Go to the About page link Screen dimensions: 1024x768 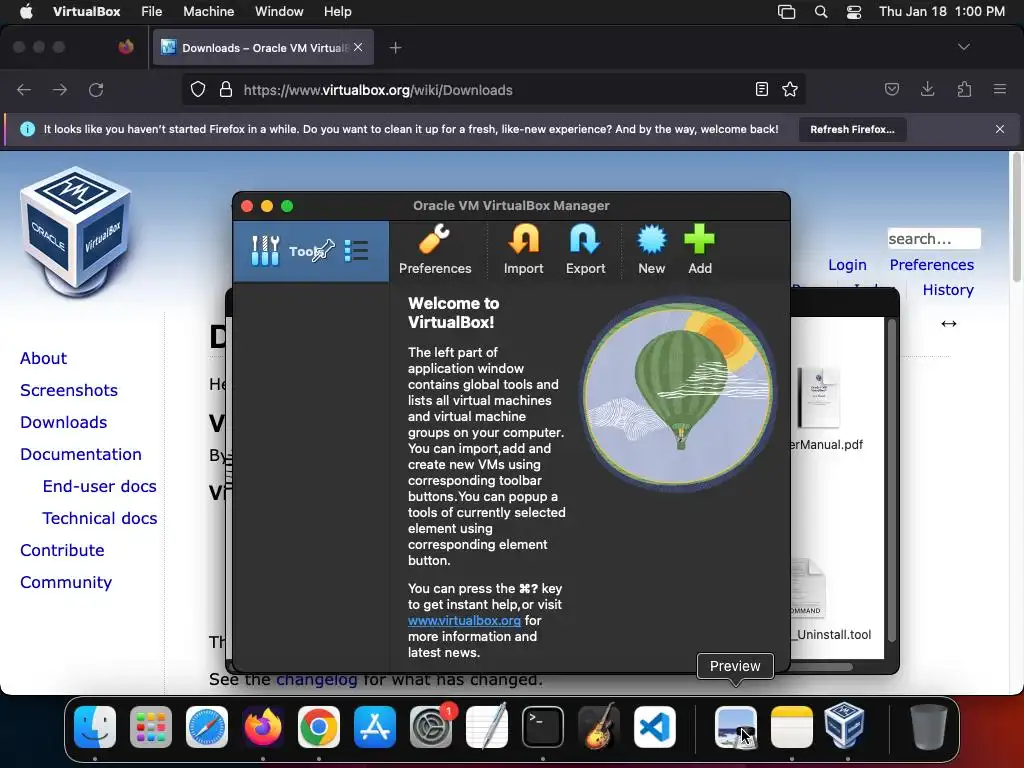pyautogui.click(x=43, y=358)
